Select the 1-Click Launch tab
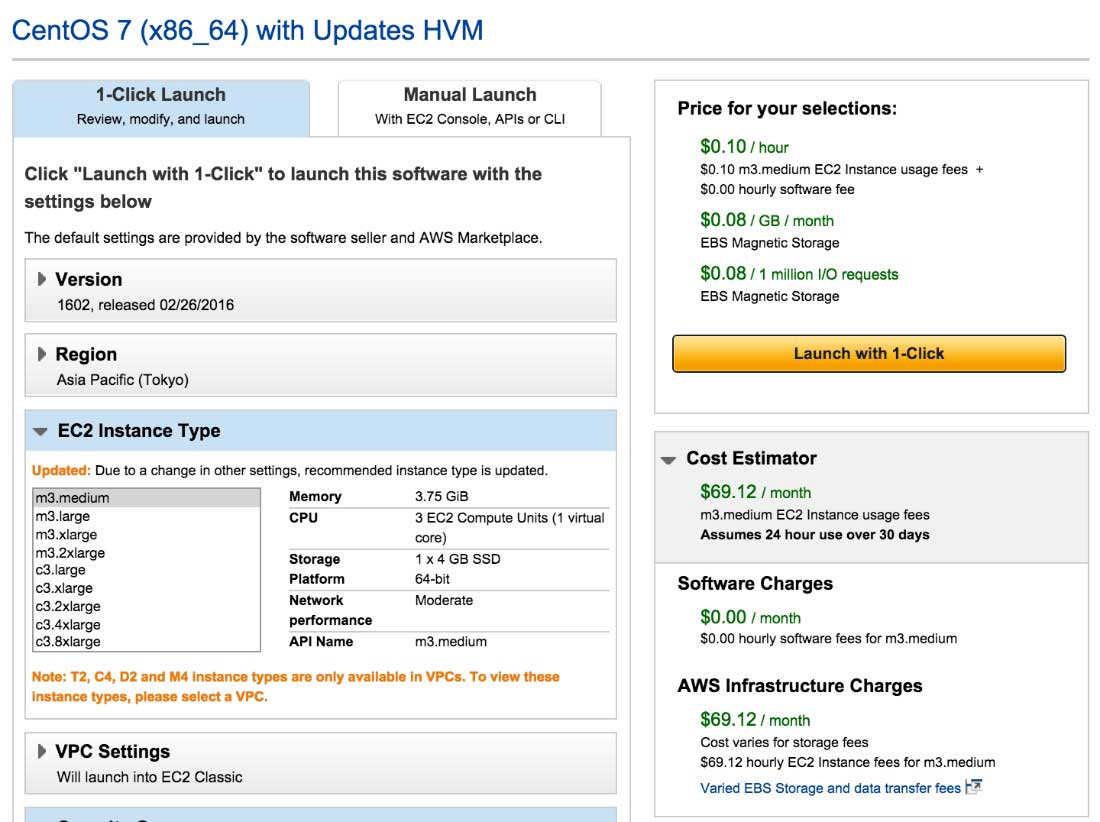This screenshot has width=1100, height=822. 161,106
